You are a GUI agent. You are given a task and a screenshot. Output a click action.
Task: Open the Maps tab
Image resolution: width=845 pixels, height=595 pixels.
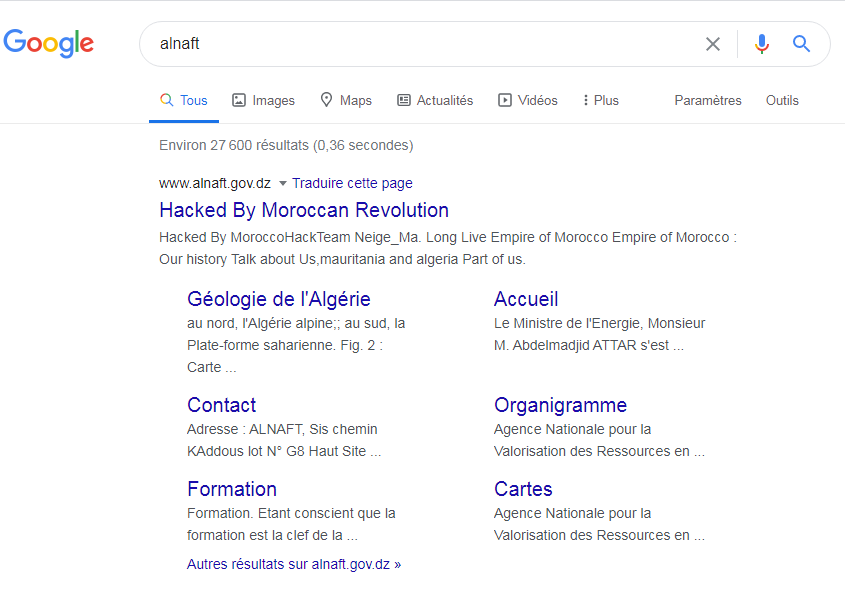(x=345, y=100)
